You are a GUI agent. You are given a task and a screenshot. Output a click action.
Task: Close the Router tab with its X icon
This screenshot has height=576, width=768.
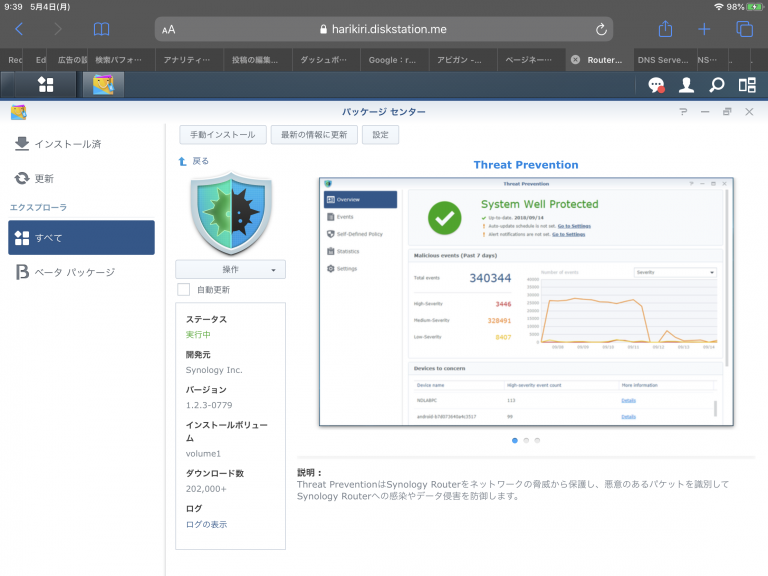pyautogui.click(x=576, y=60)
